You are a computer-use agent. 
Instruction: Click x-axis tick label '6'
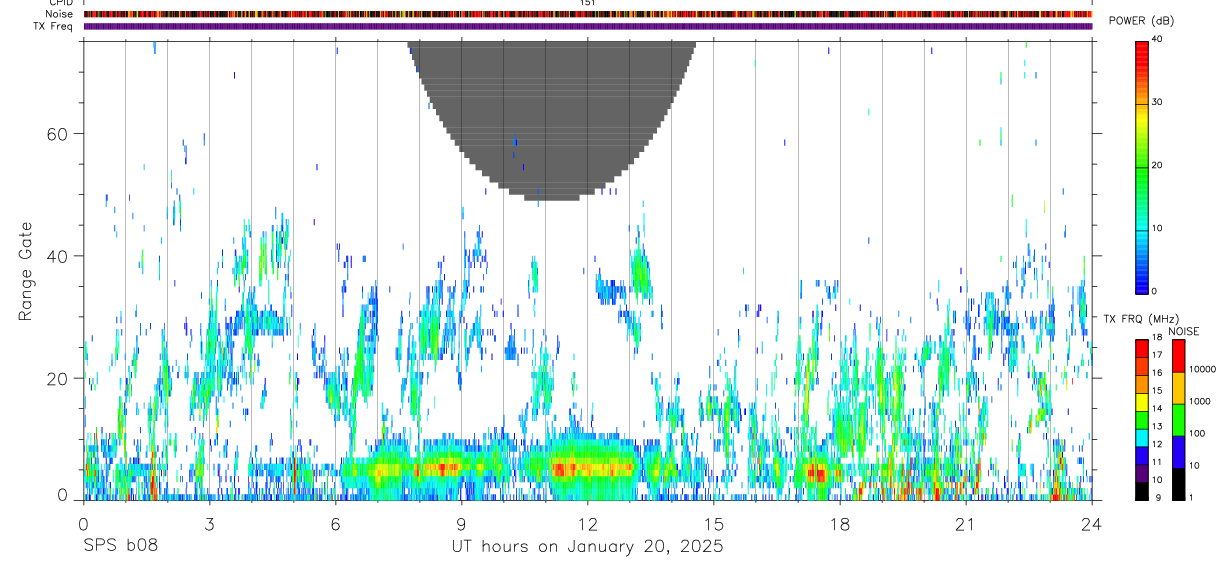[x=335, y=523]
